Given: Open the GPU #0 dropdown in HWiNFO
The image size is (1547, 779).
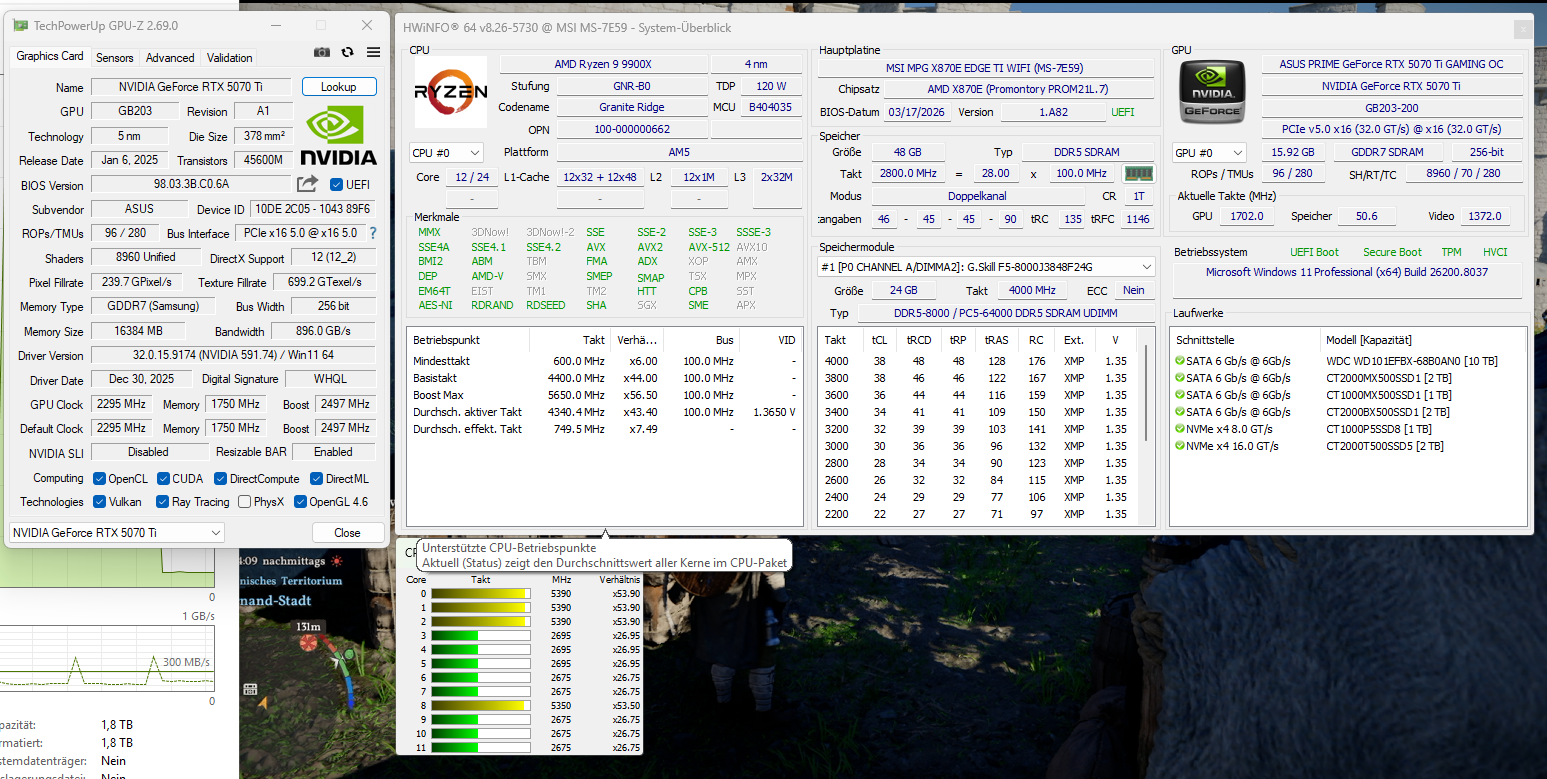Looking at the screenshot, I should click(x=1209, y=153).
